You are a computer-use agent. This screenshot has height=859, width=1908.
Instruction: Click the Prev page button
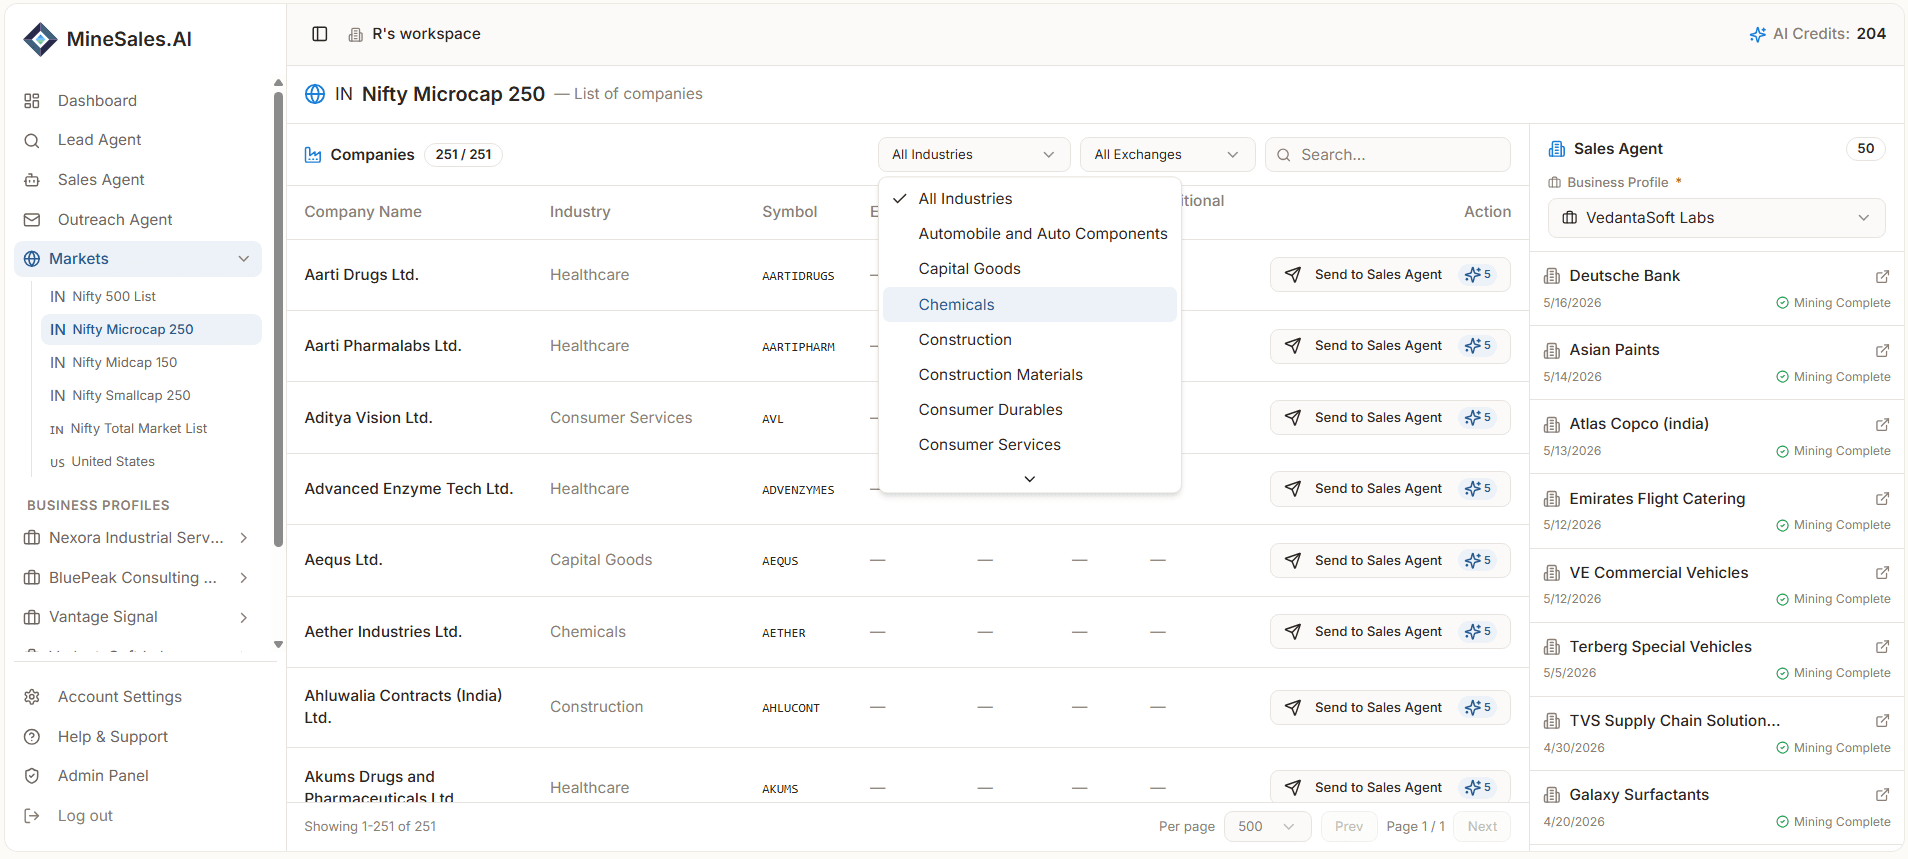[x=1349, y=827]
